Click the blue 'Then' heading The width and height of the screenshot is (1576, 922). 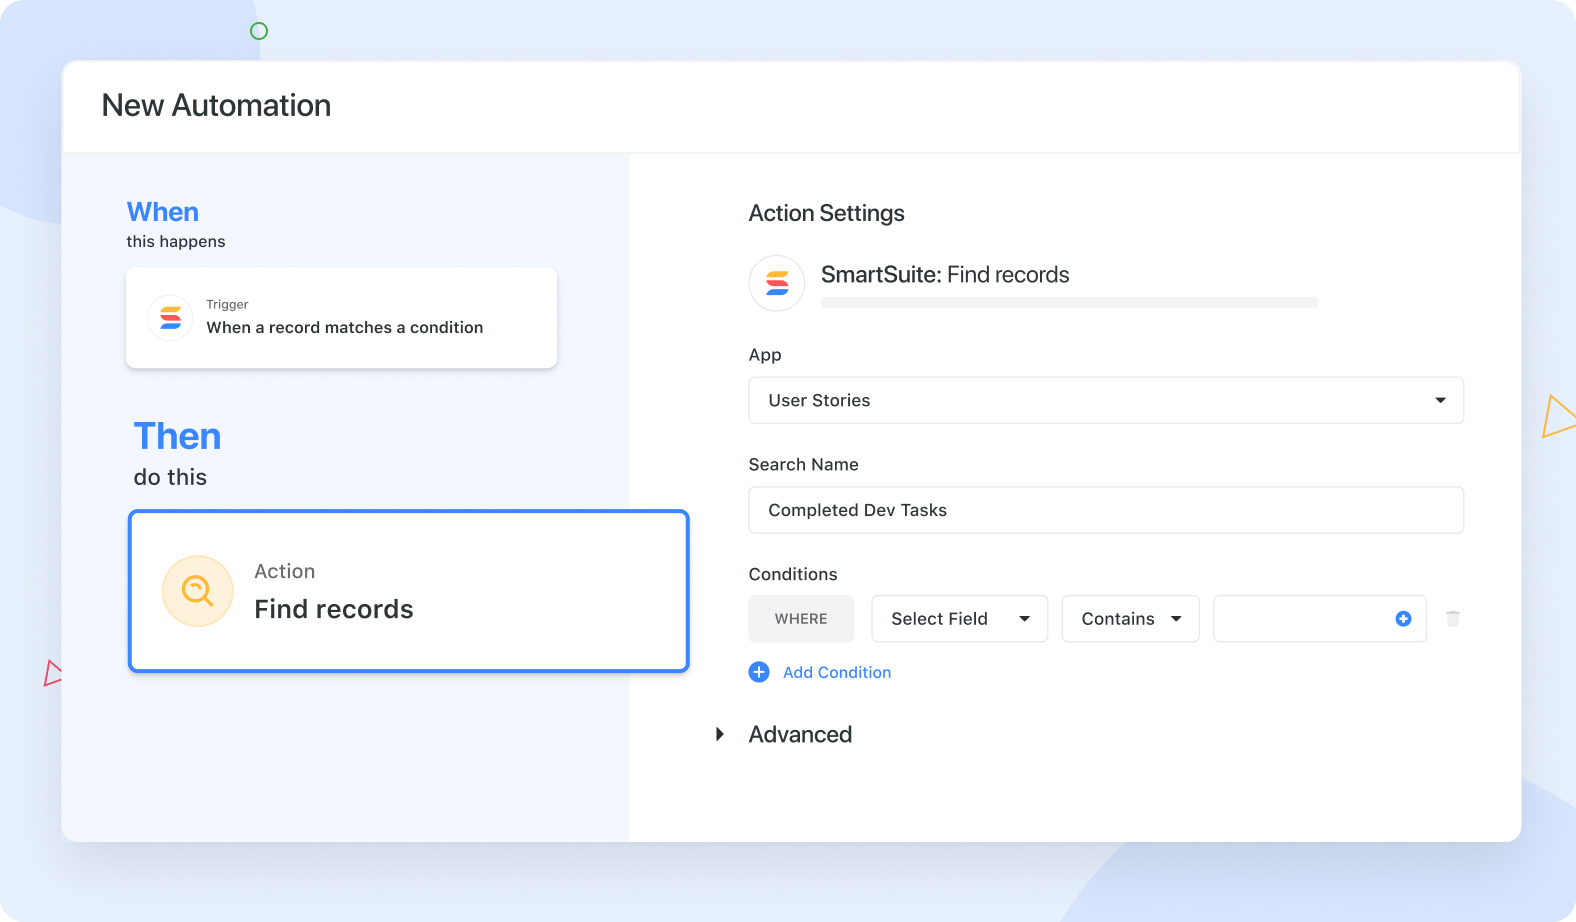tap(178, 437)
